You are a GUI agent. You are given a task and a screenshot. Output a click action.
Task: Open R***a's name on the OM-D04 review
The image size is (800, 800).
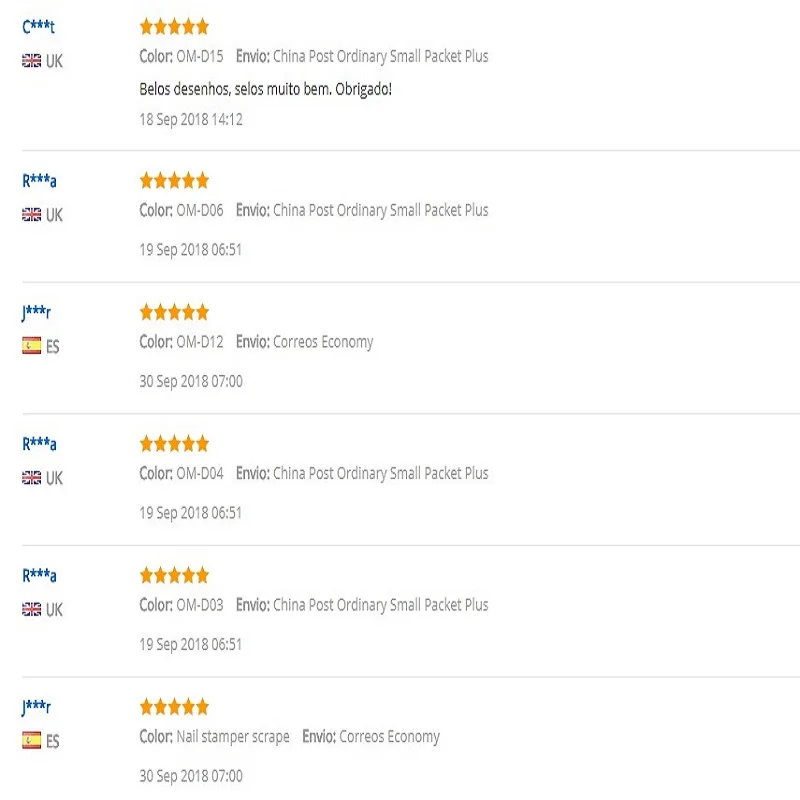coord(39,444)
